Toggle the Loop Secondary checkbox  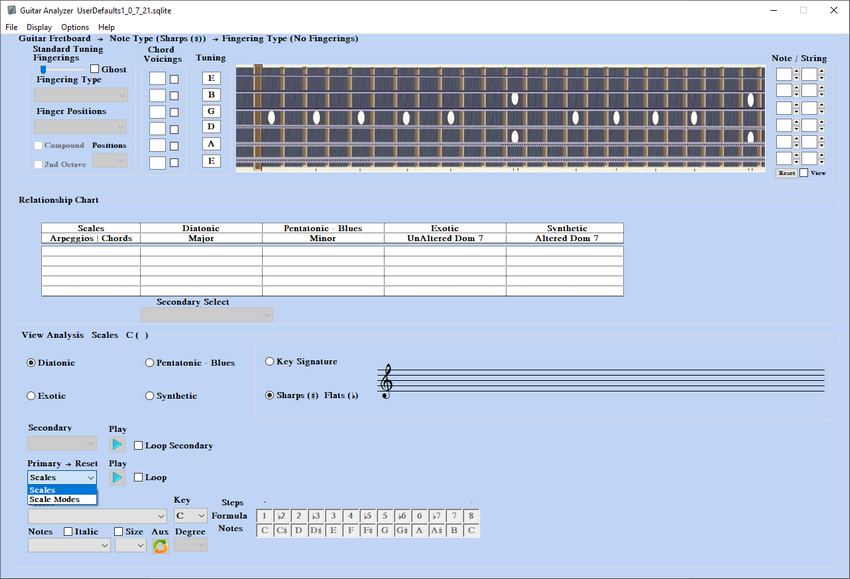139,445
